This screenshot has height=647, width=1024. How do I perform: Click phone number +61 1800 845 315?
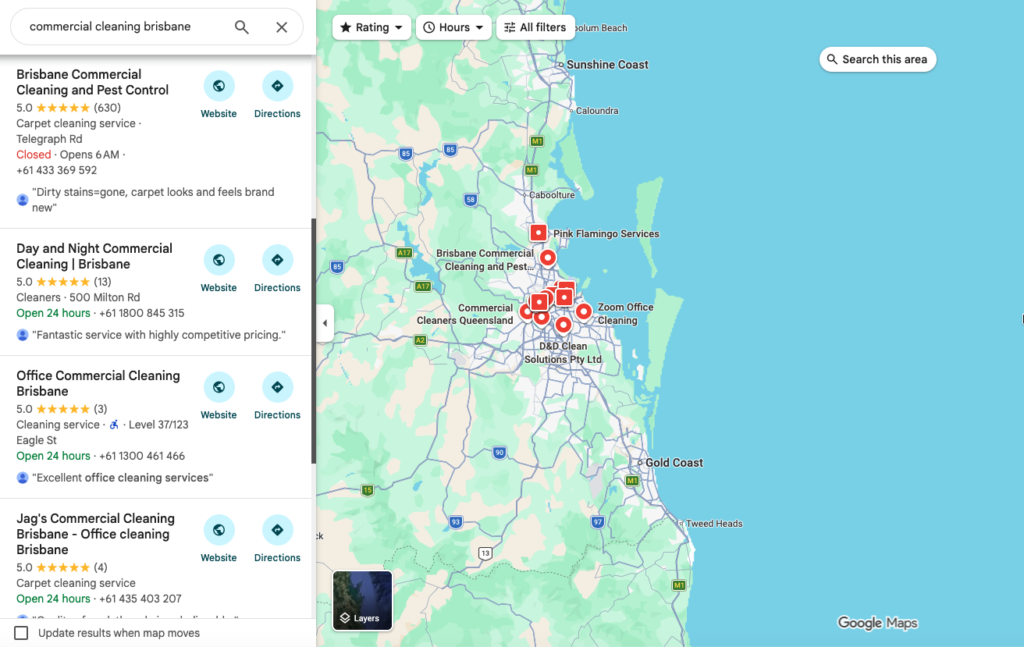(142, 313)
